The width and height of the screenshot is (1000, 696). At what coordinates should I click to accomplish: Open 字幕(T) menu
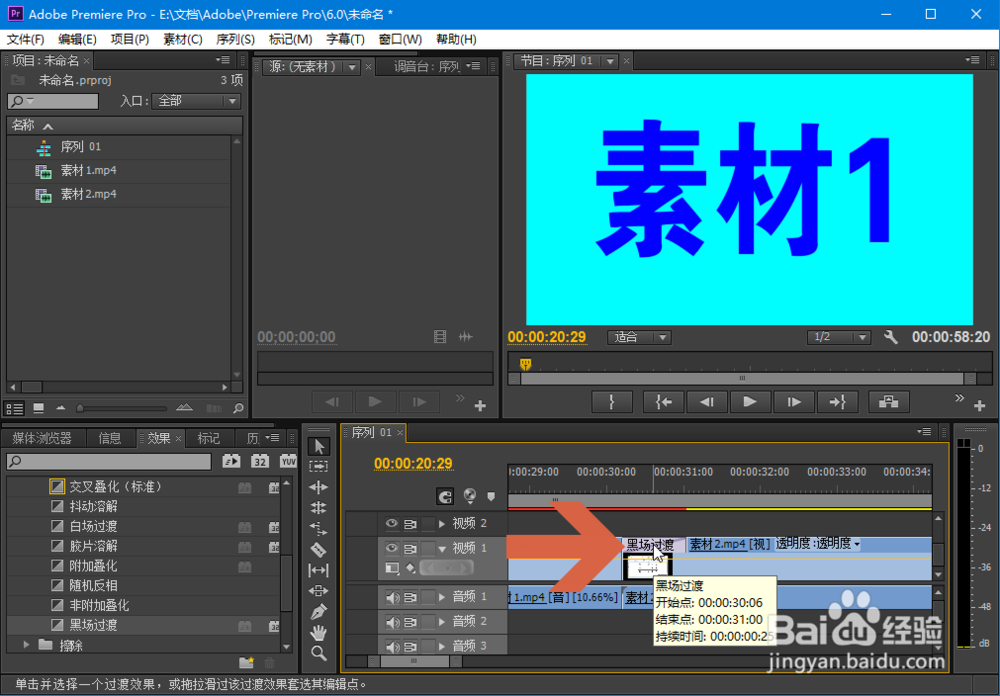tap(345, 40)
